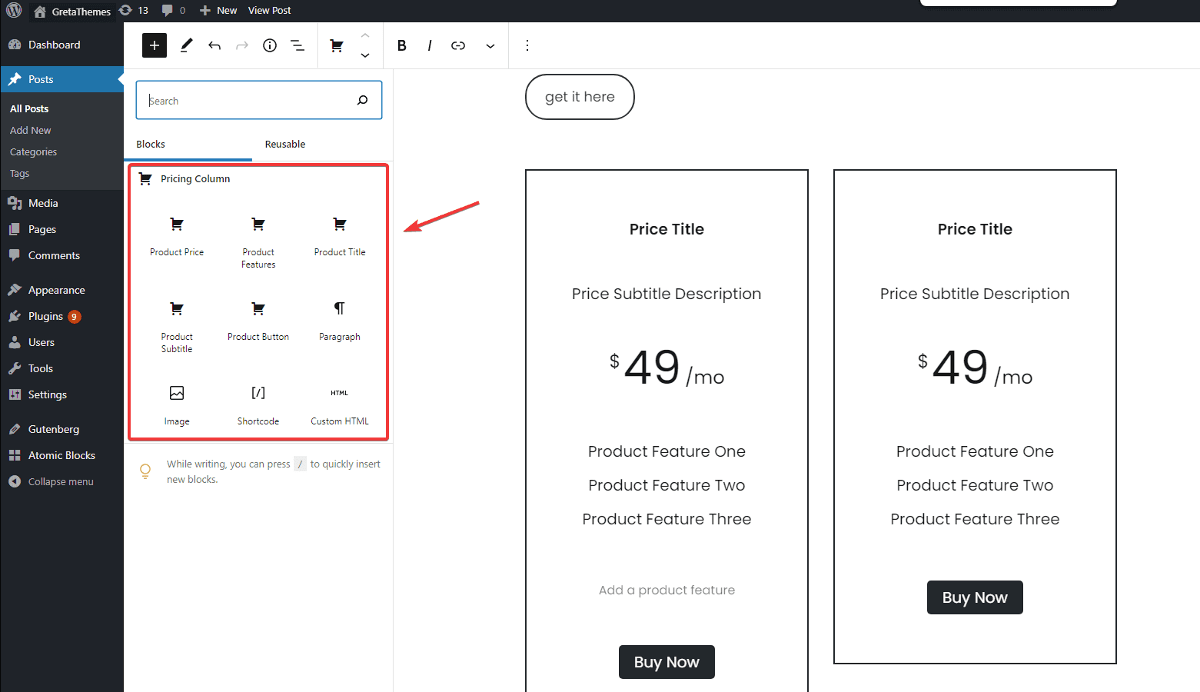
Task: Click the block search field
Action: [x=250, y=100]
